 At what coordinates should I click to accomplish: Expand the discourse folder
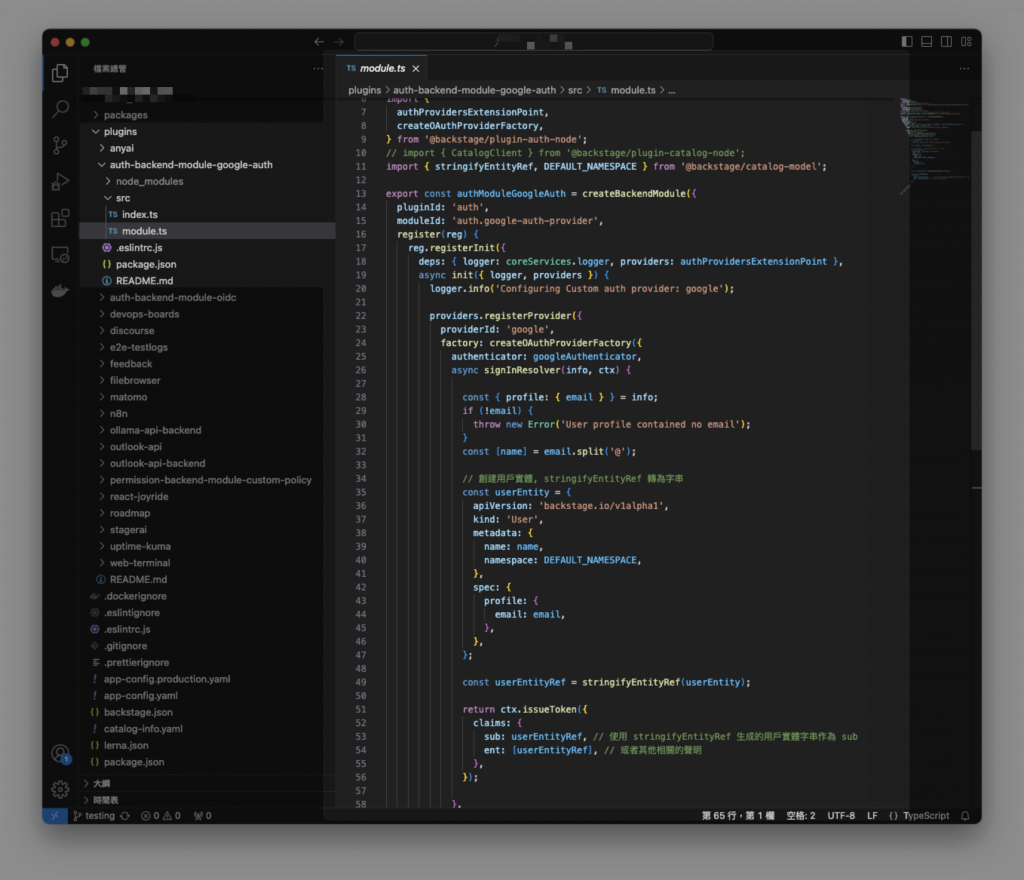[x=208, y=330]
